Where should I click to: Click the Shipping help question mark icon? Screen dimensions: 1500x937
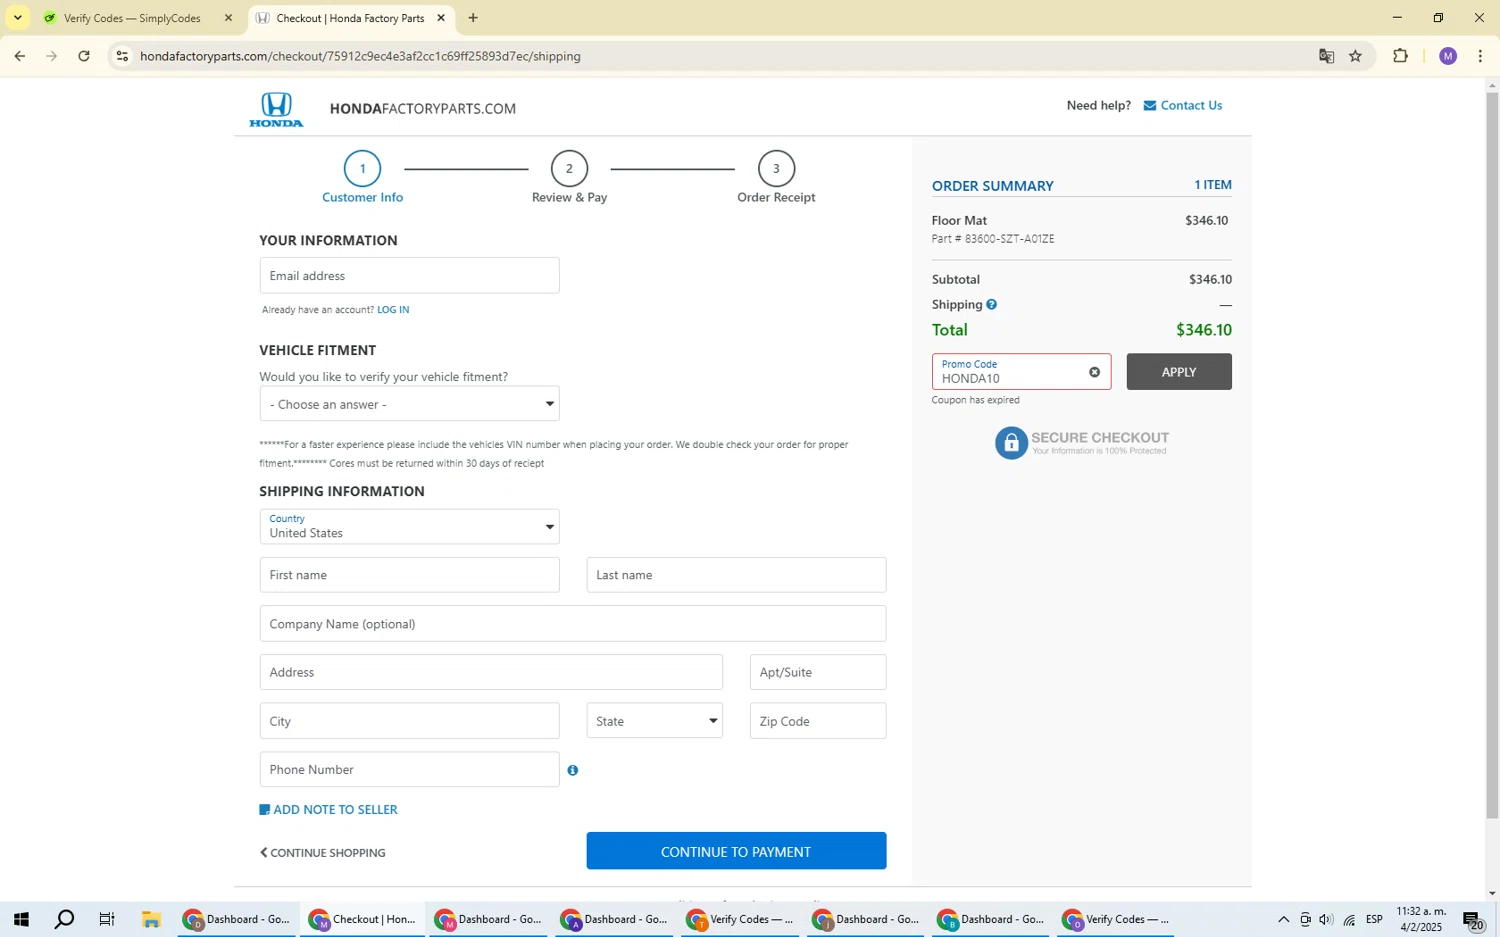991,305
